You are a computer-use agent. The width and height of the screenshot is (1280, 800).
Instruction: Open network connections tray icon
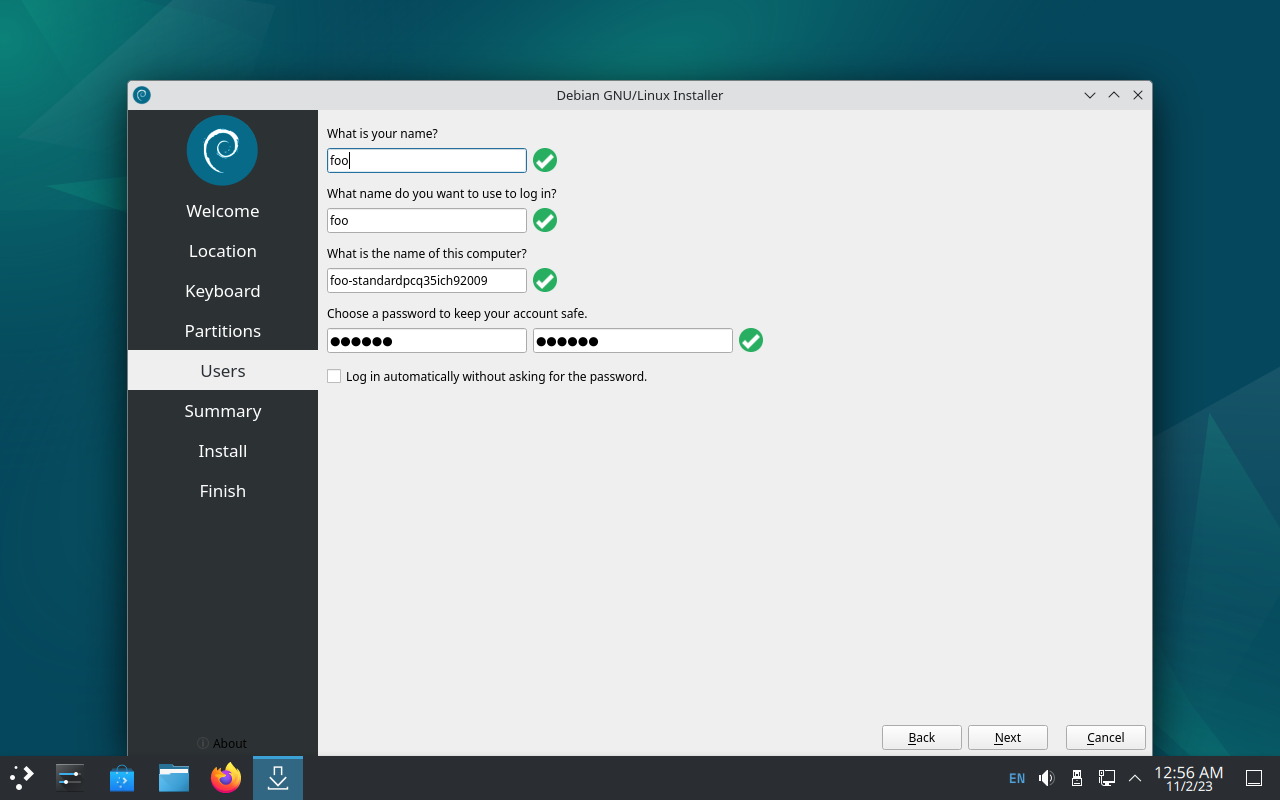point(1107,778)
